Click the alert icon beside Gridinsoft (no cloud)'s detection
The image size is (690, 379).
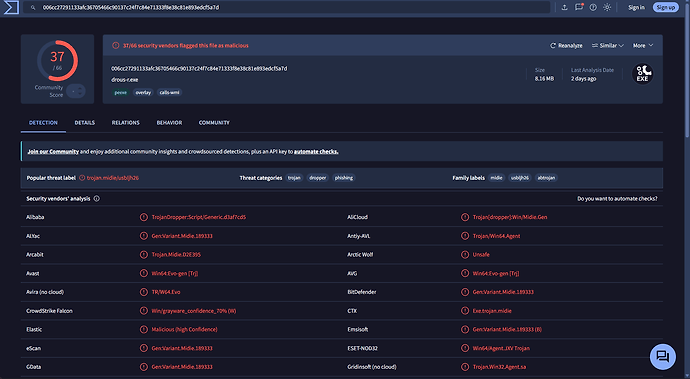[x=465, y=367]
